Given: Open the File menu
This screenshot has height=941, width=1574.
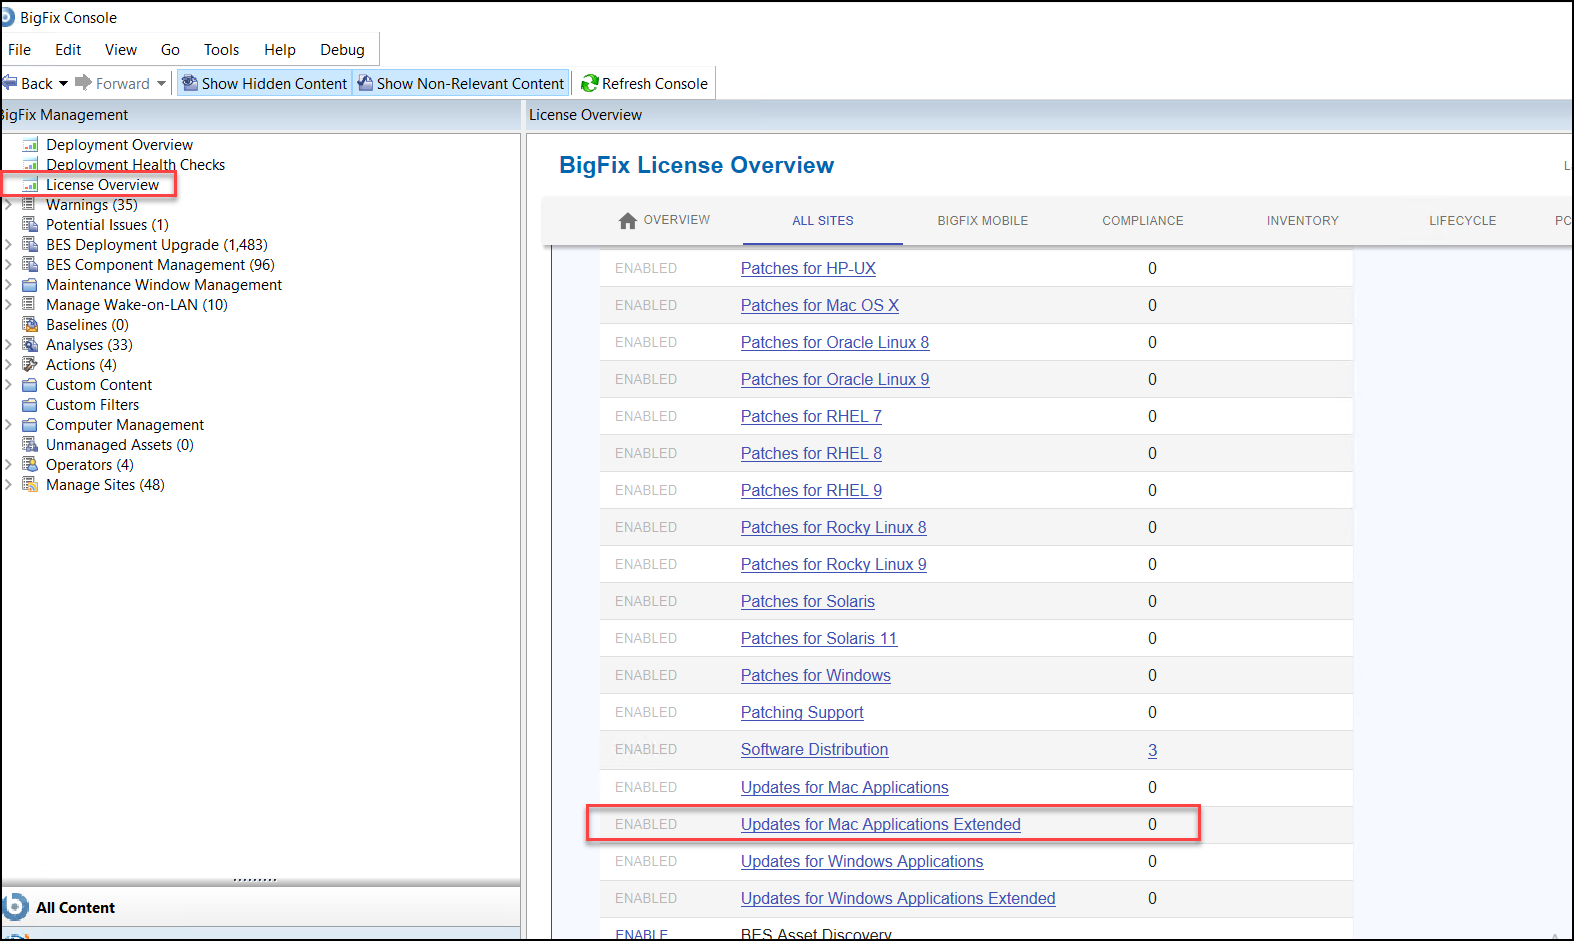Looking at the screenshot, I should pos(20,50).
